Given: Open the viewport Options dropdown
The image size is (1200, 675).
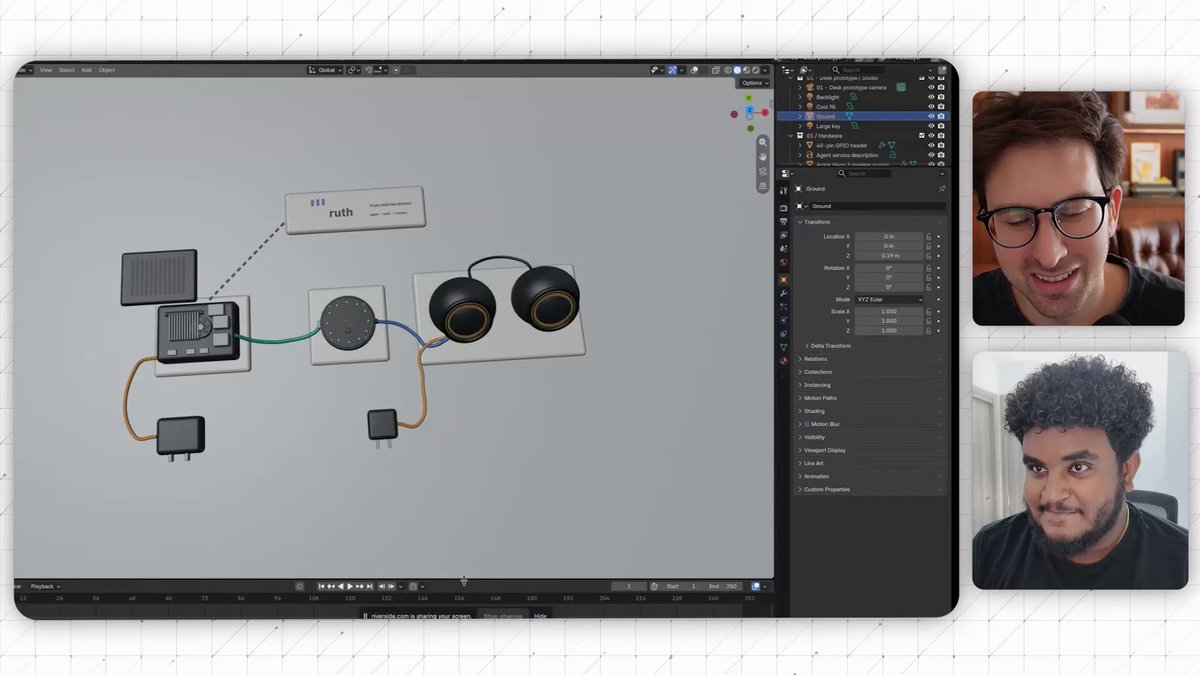Looking at the screenshot, I should pos(754,83).
